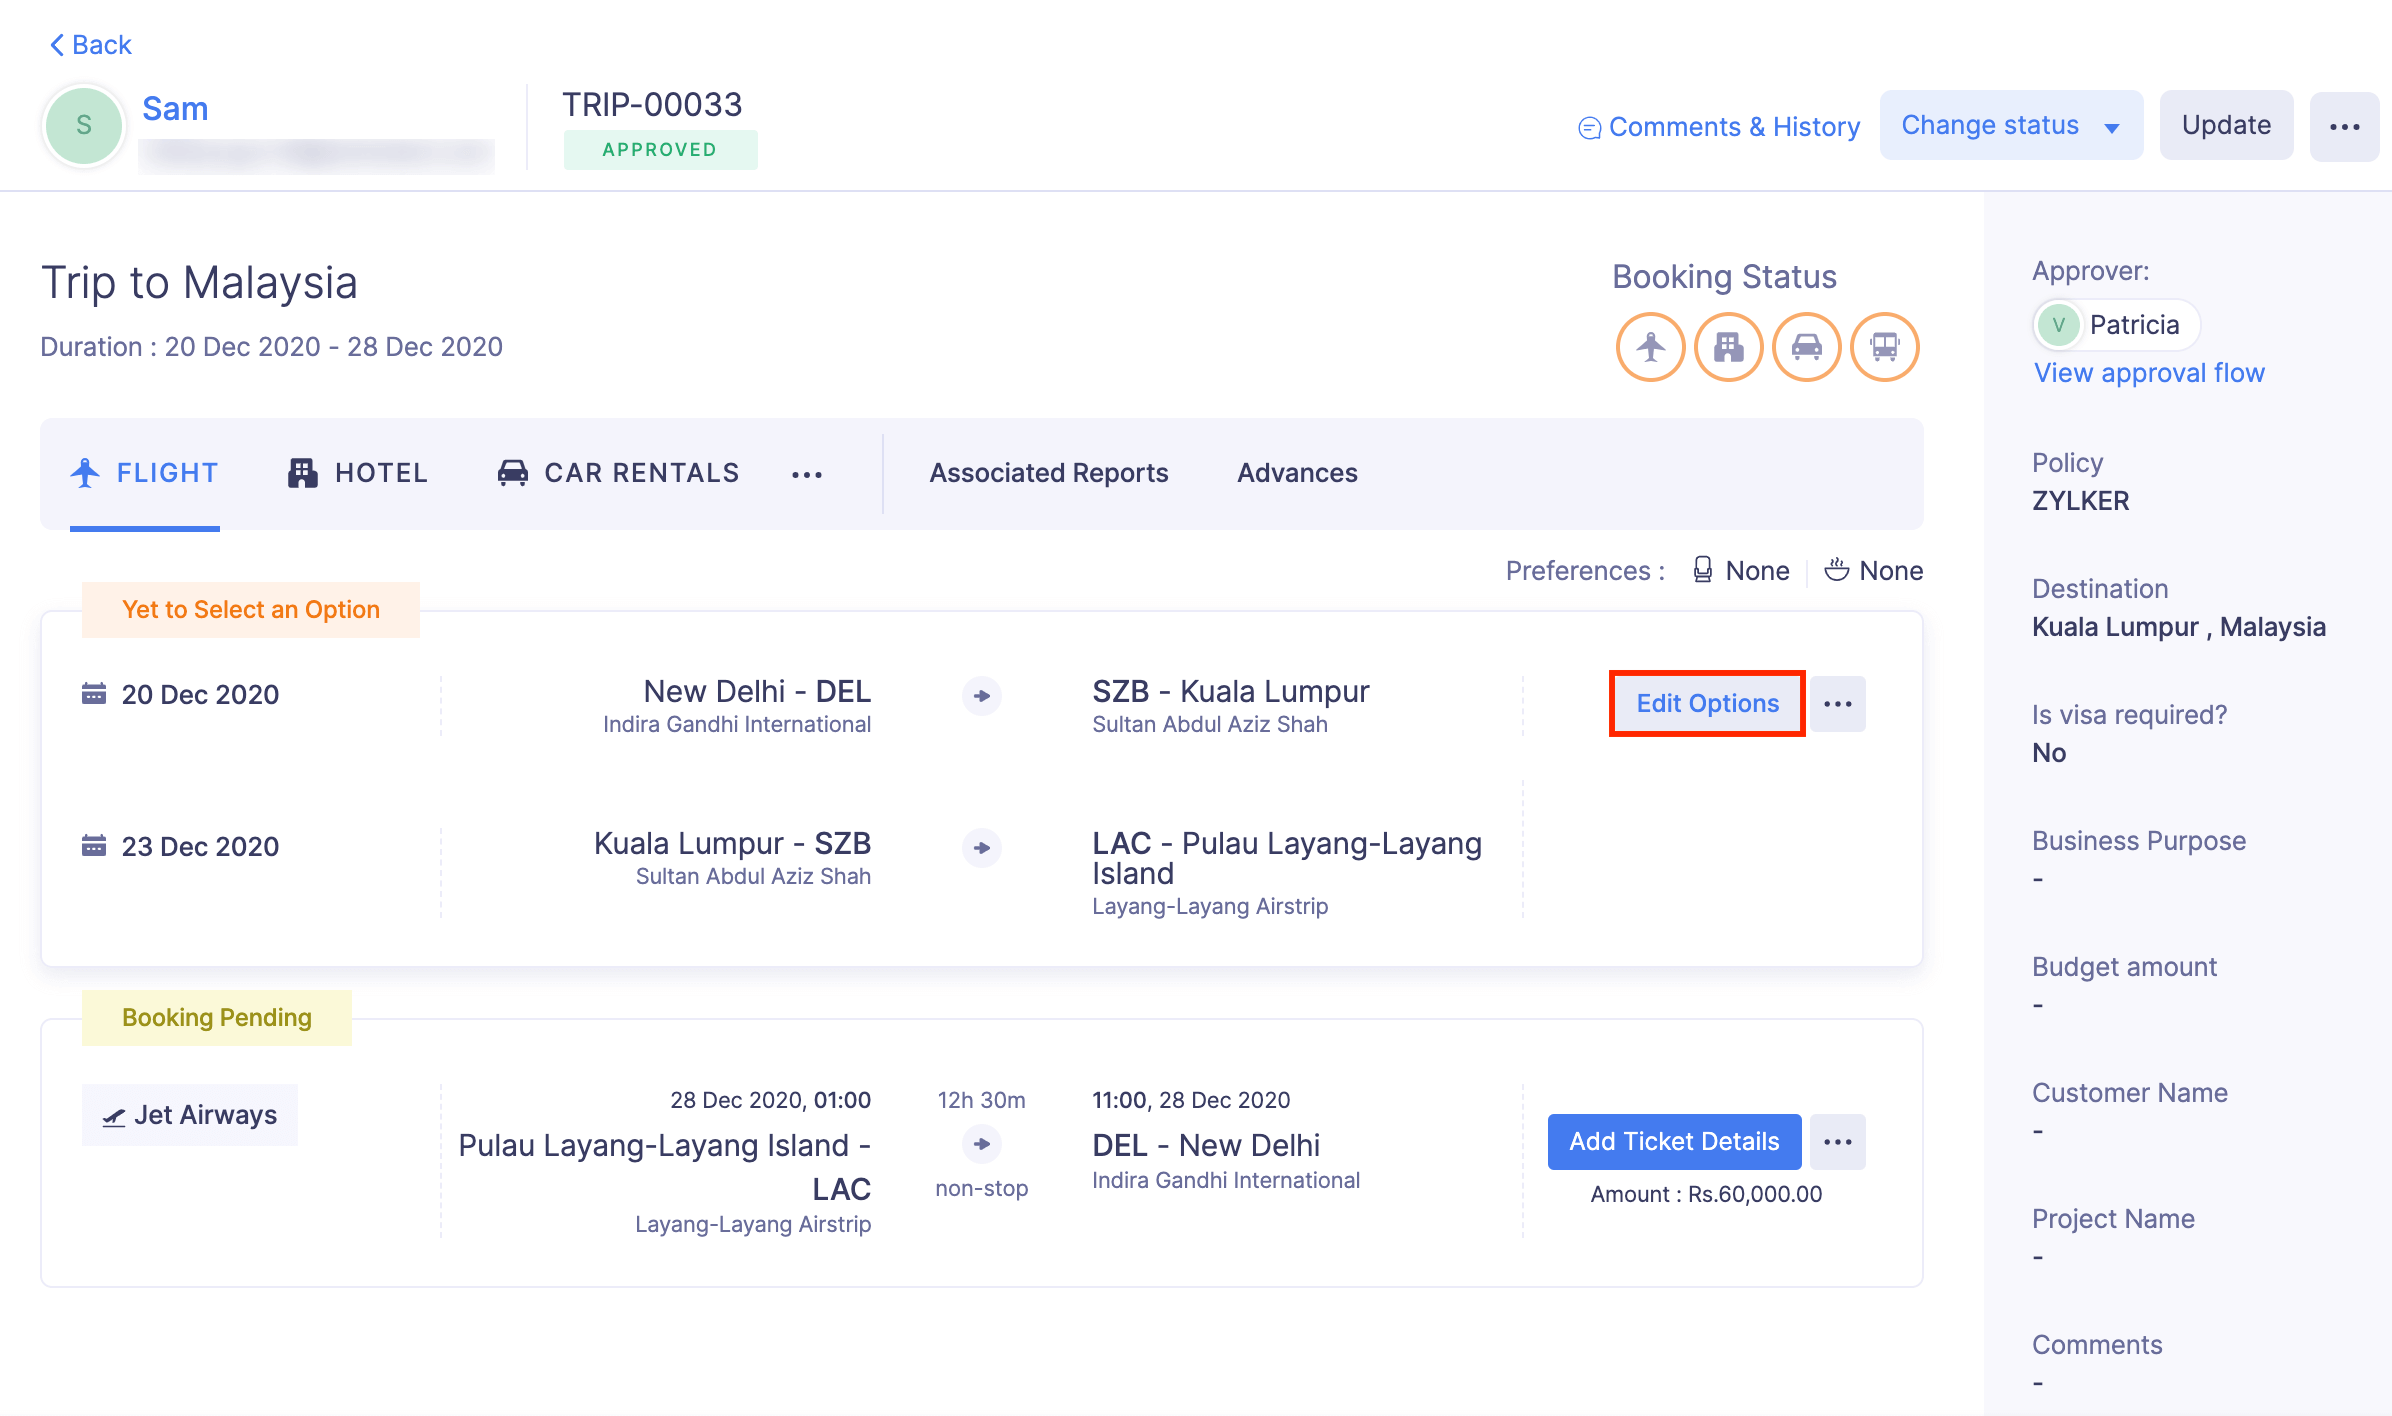The width and height of the screenshot is (2392, 1416).
Task: Open more options next to Edit Options
Action: (1837, 704)
